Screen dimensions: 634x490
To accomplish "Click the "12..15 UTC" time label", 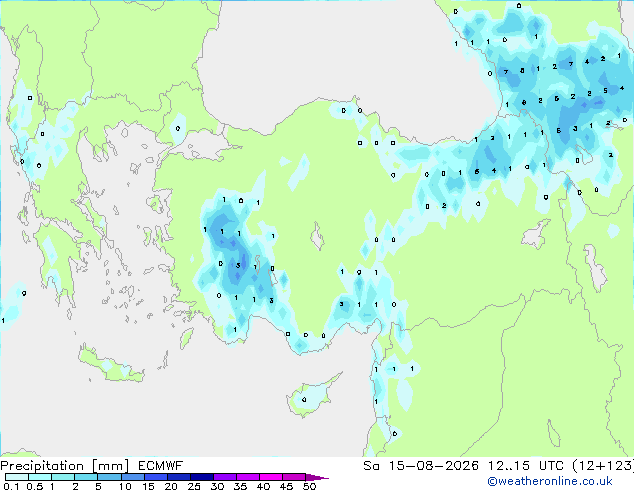I will [x=526, y=466].
